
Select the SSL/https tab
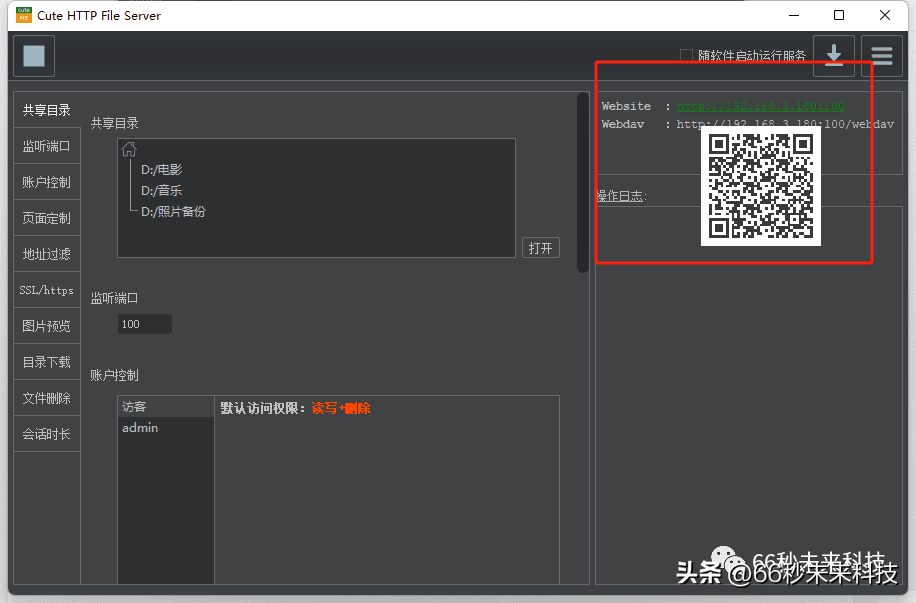(x=46, y=289)
